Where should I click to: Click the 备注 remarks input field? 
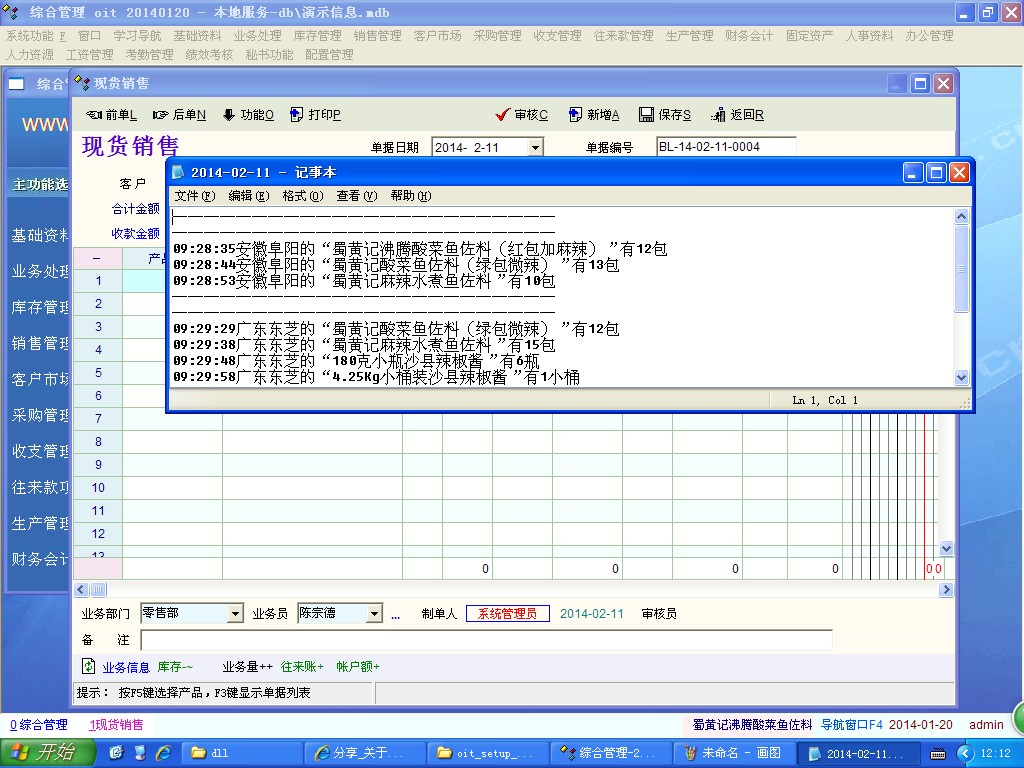tap(486, 640)
